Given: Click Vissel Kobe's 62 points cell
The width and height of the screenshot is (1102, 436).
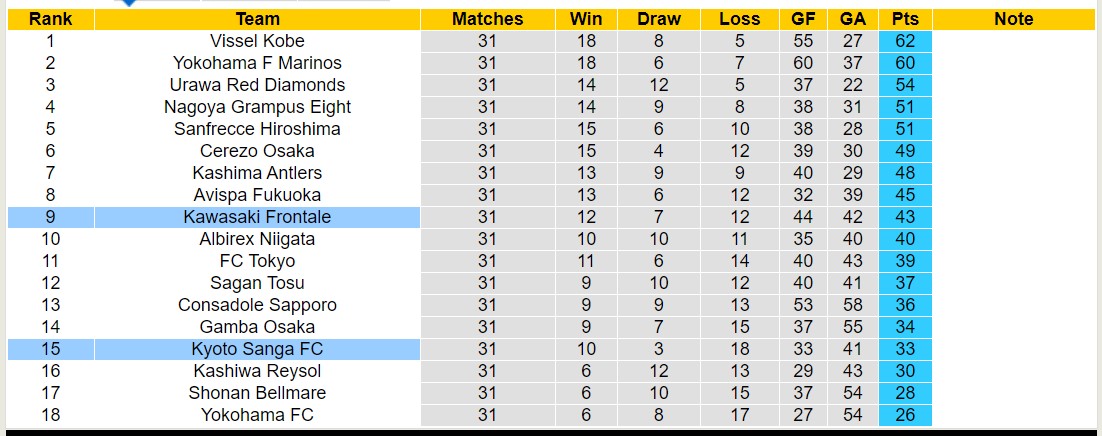Looking at the screenshot, I should (905, 41).
